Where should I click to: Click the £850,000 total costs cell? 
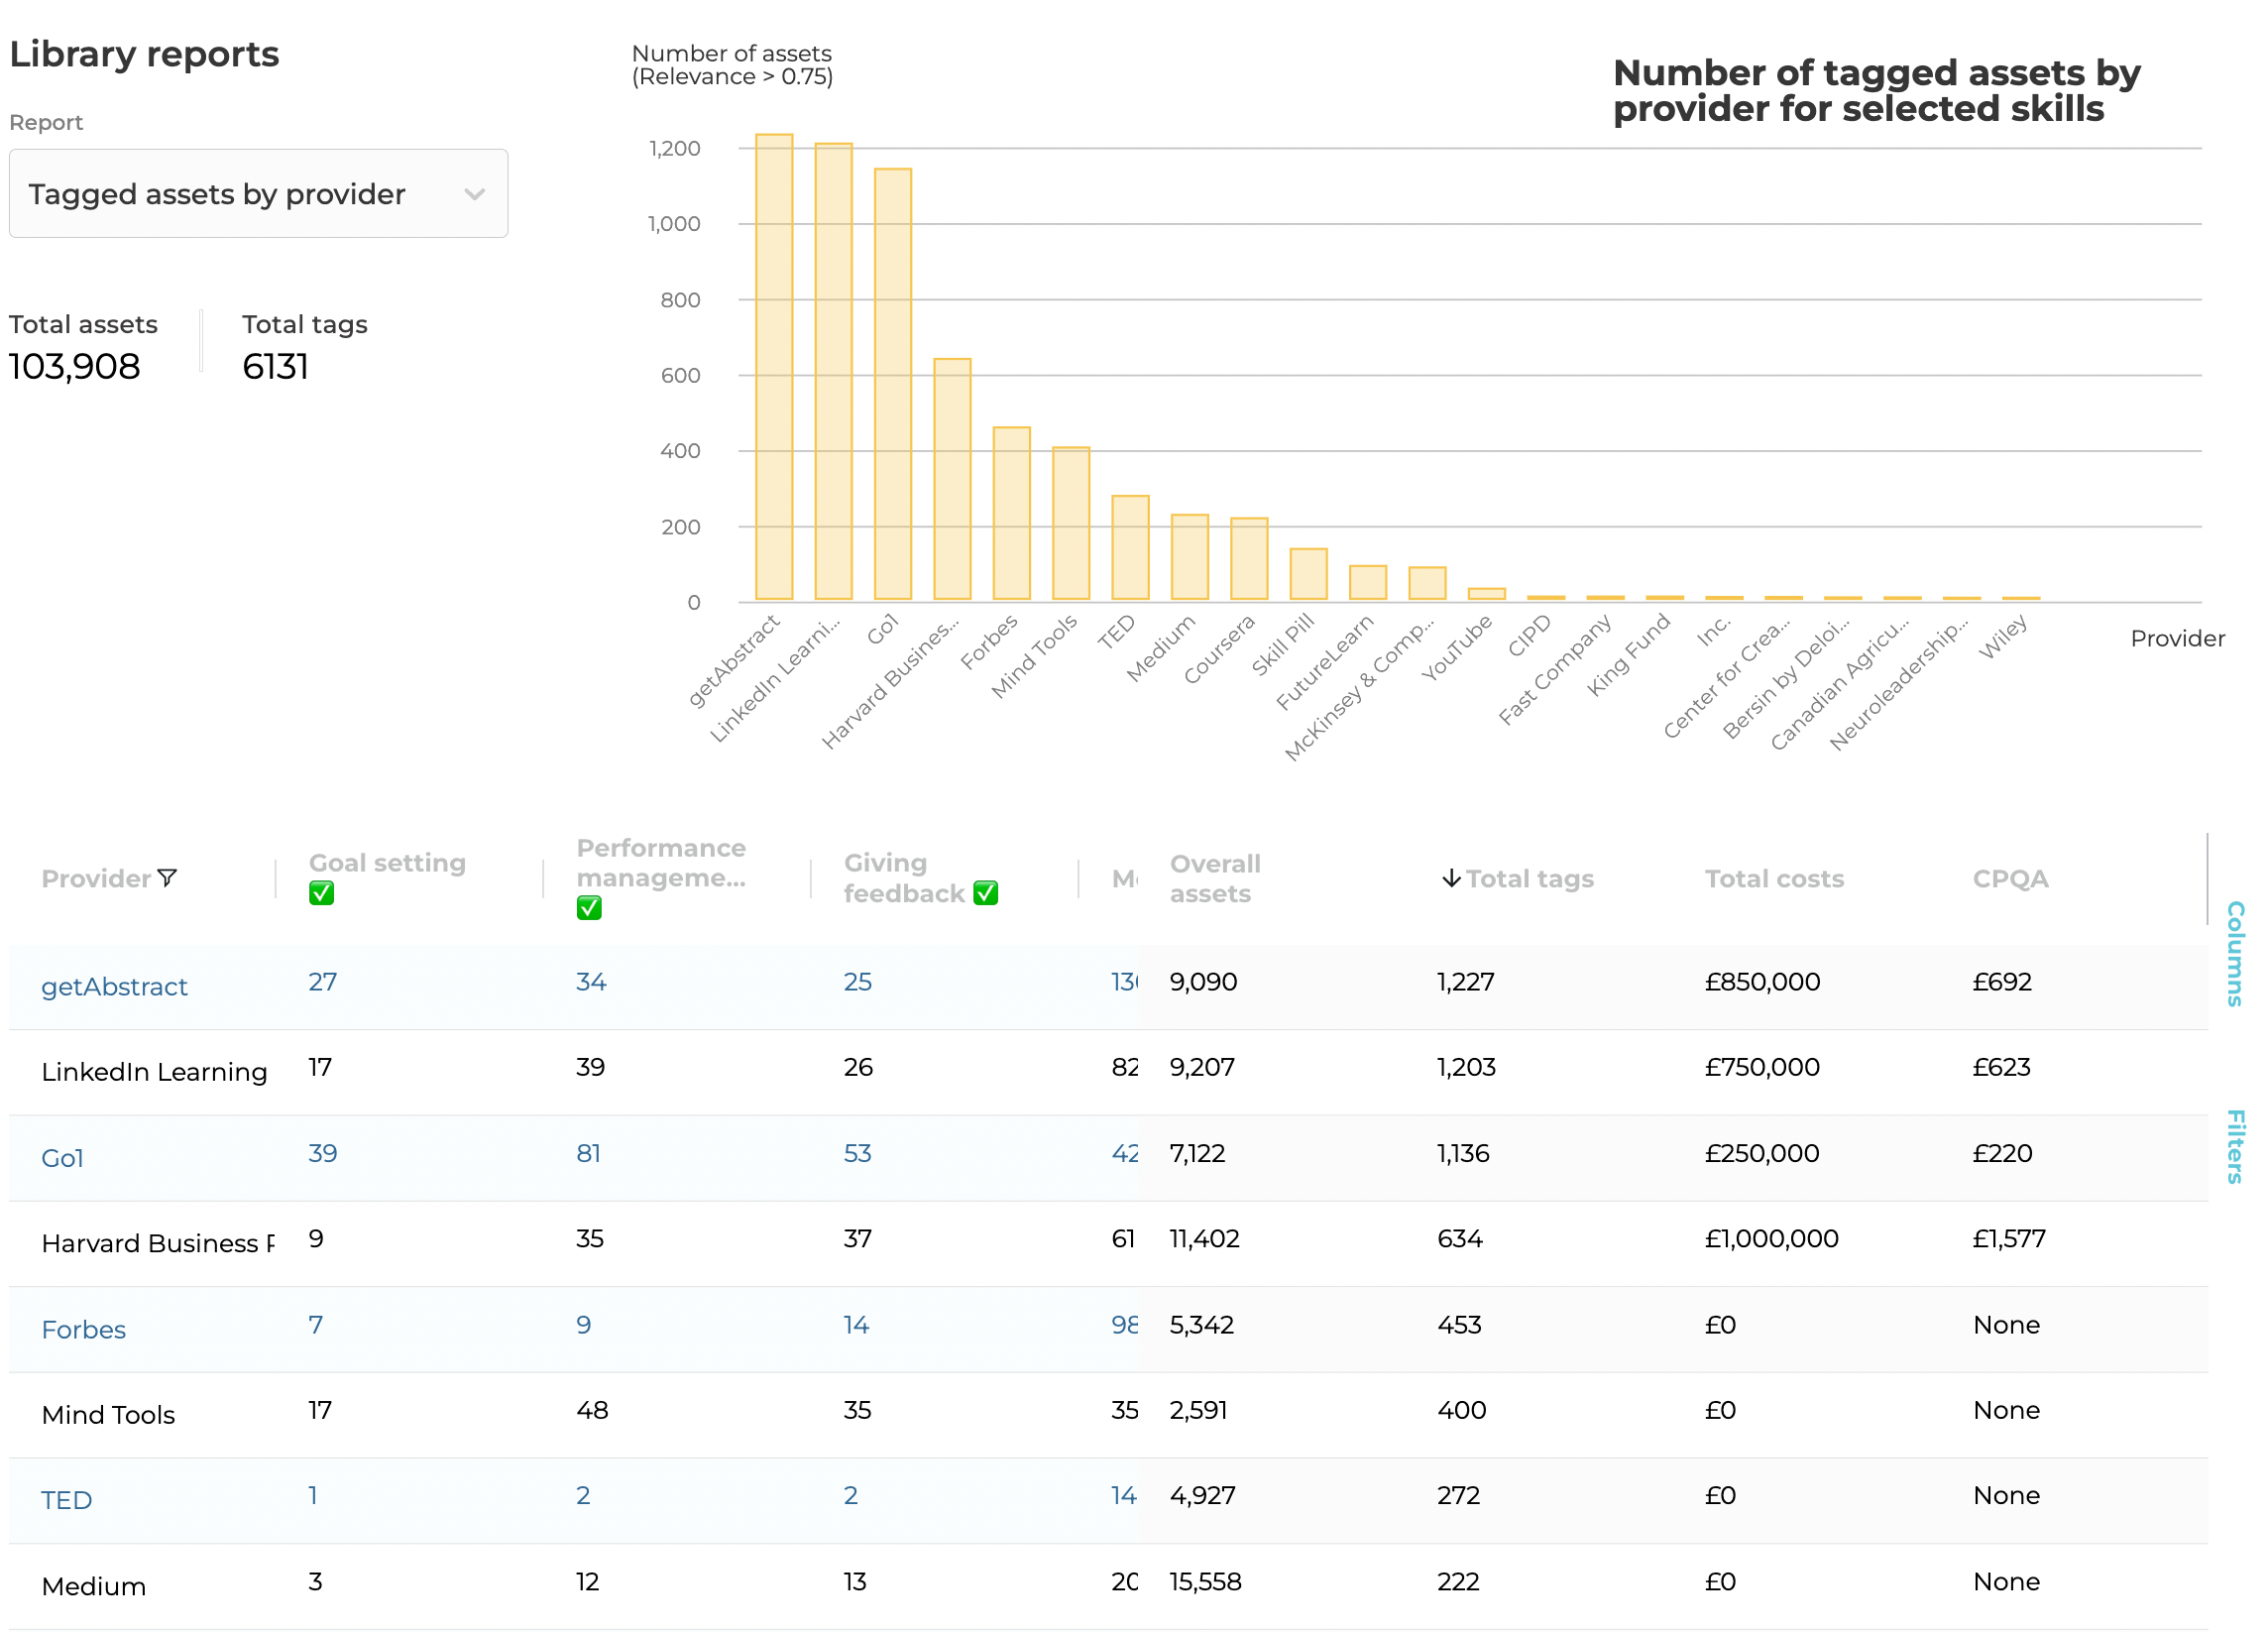(x=1762, y=982)
